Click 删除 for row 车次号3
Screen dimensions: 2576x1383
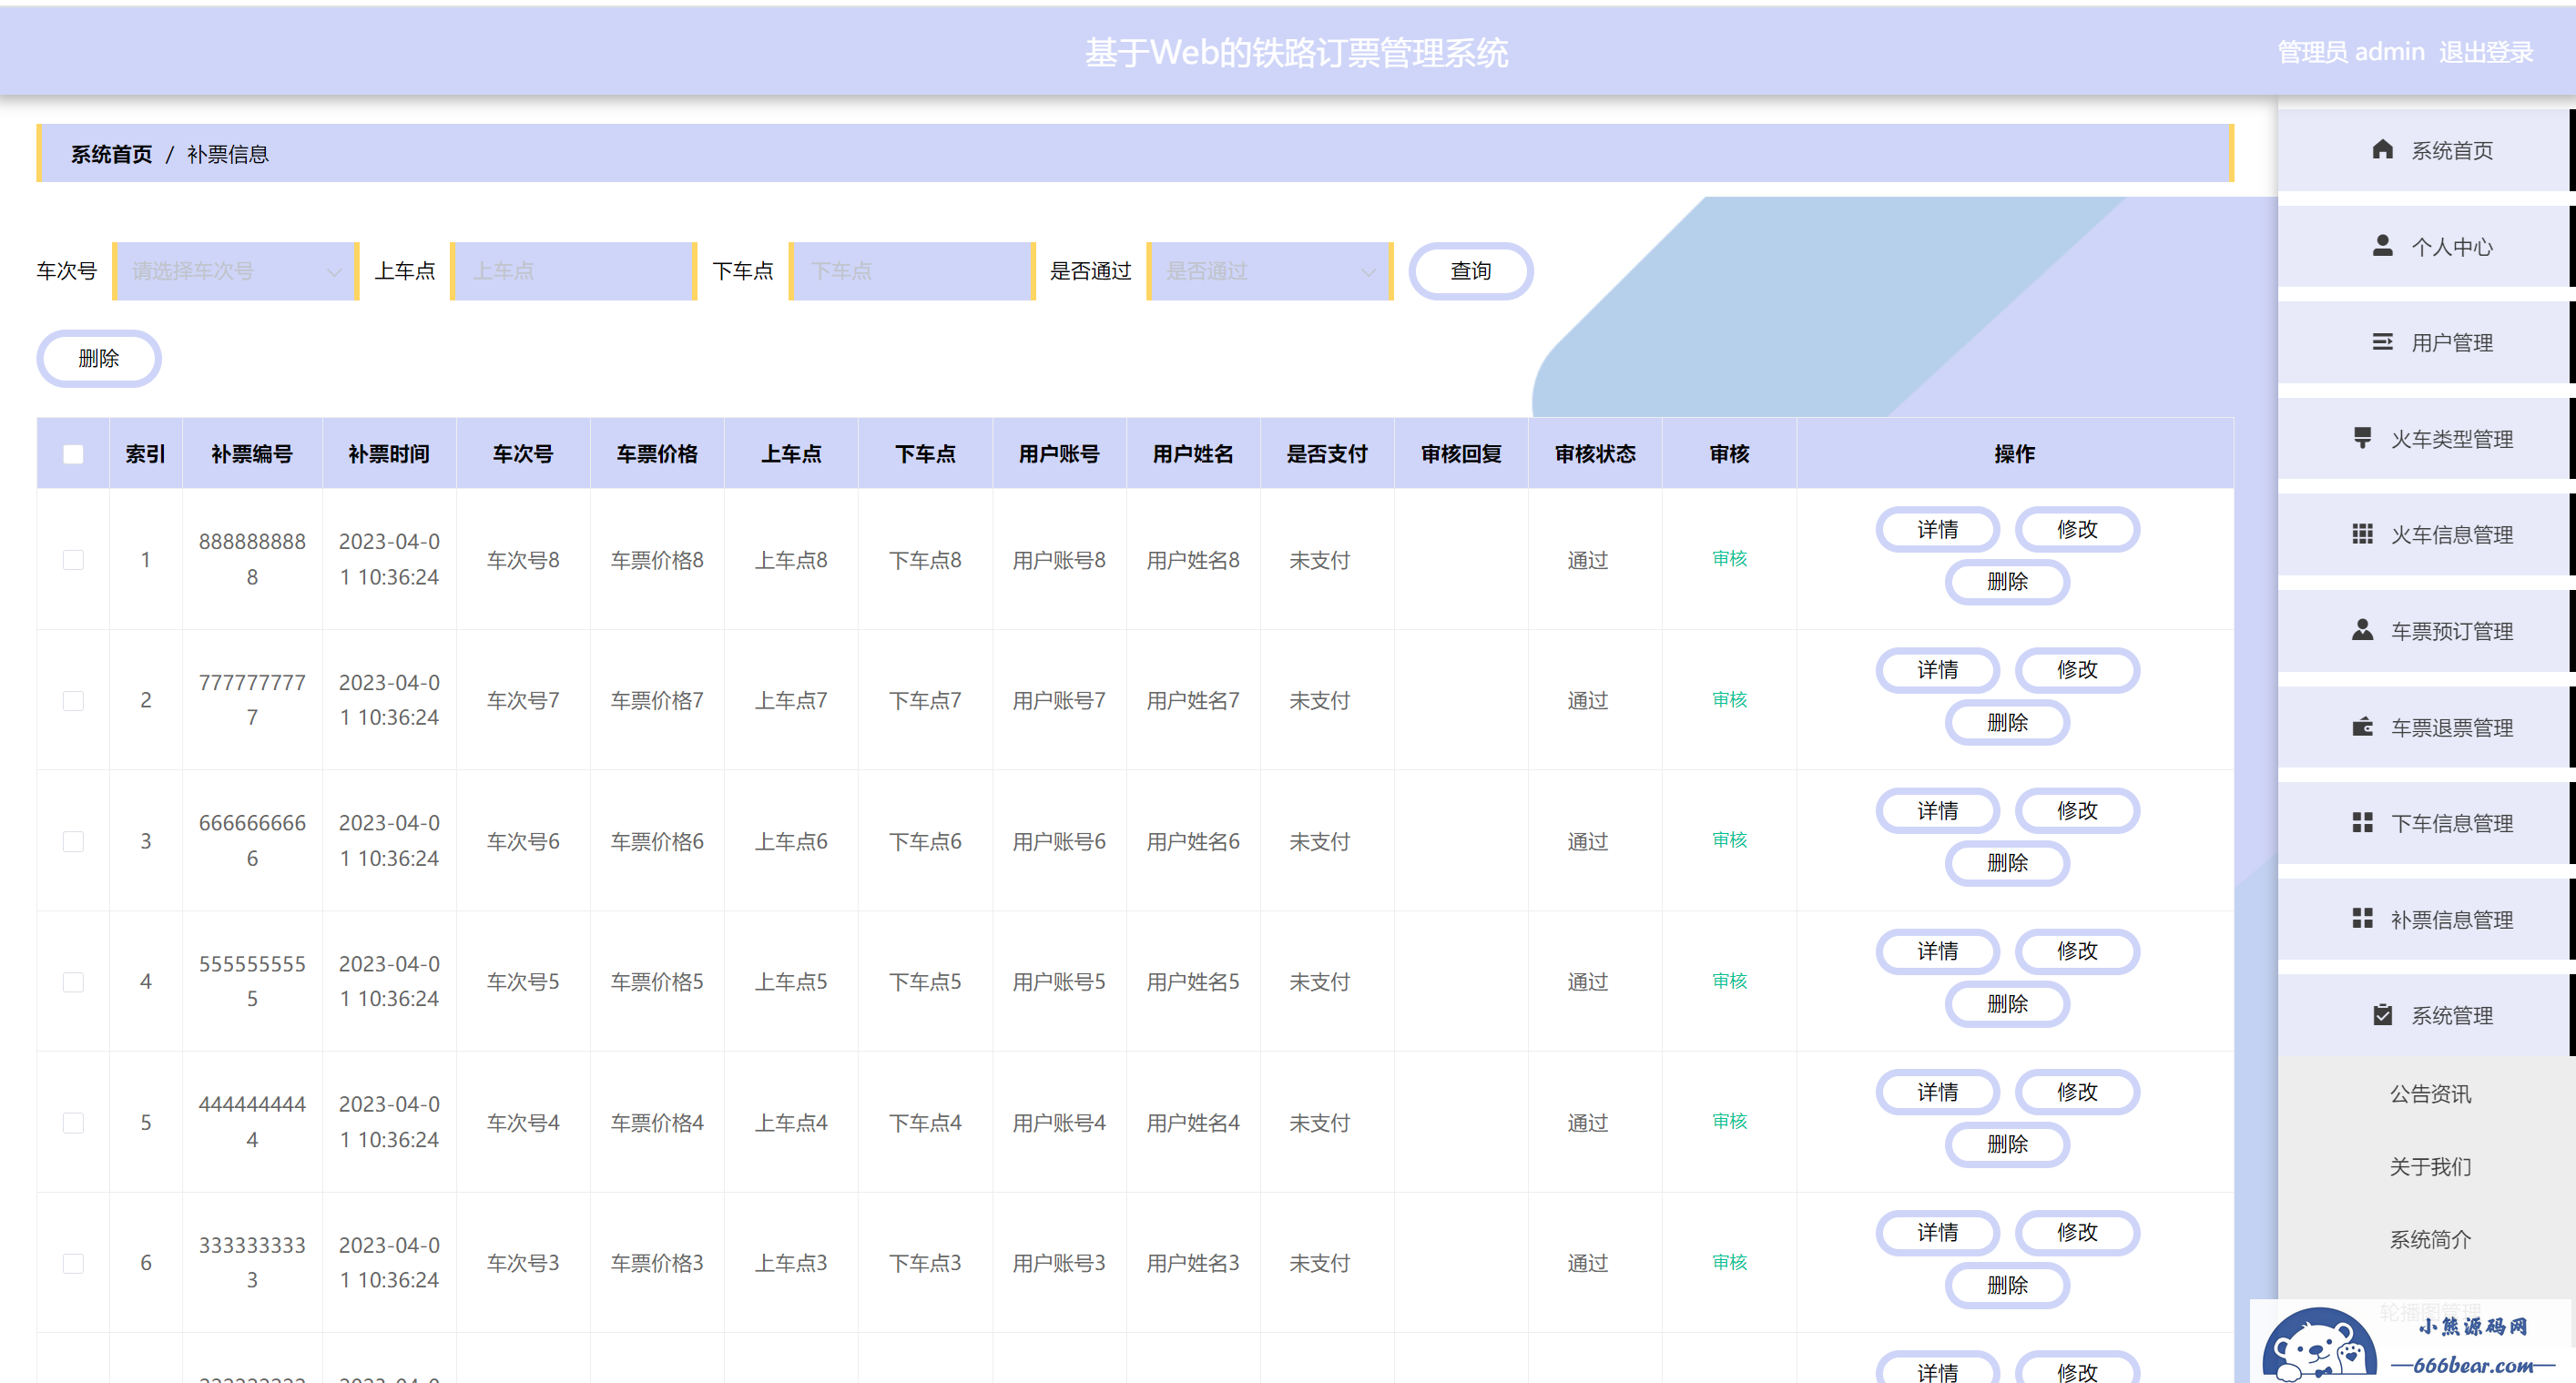point(2007,1285)
